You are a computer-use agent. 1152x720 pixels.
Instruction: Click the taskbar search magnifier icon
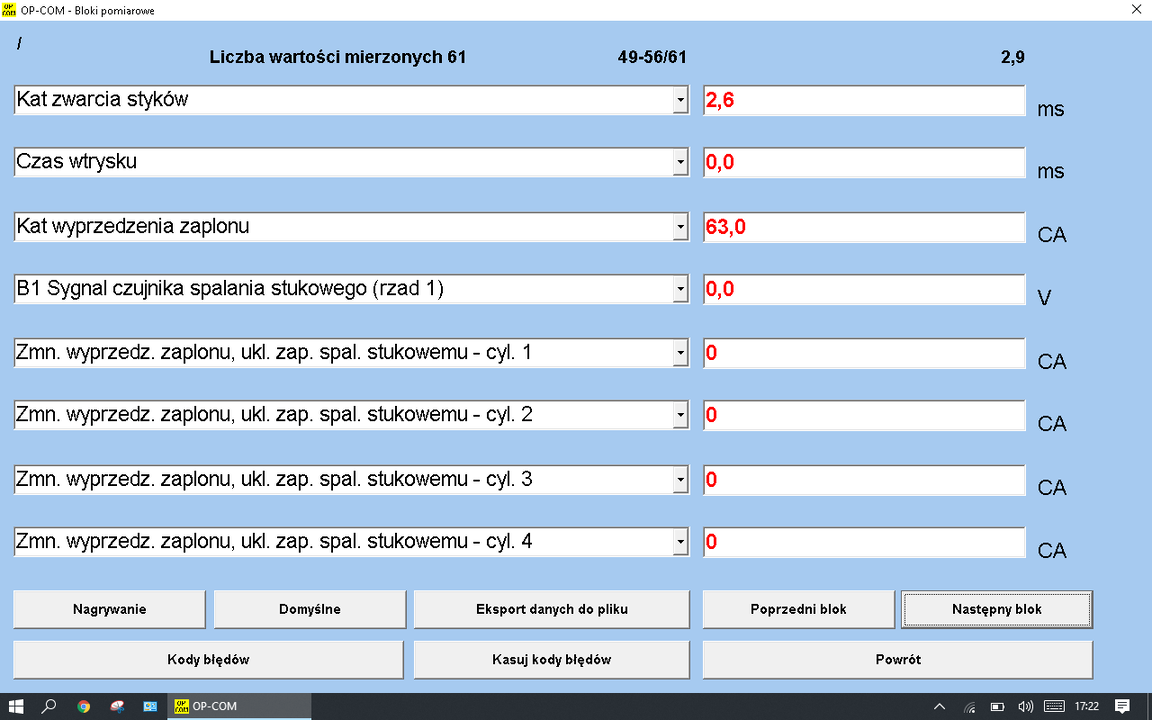[x=48, y=706]
